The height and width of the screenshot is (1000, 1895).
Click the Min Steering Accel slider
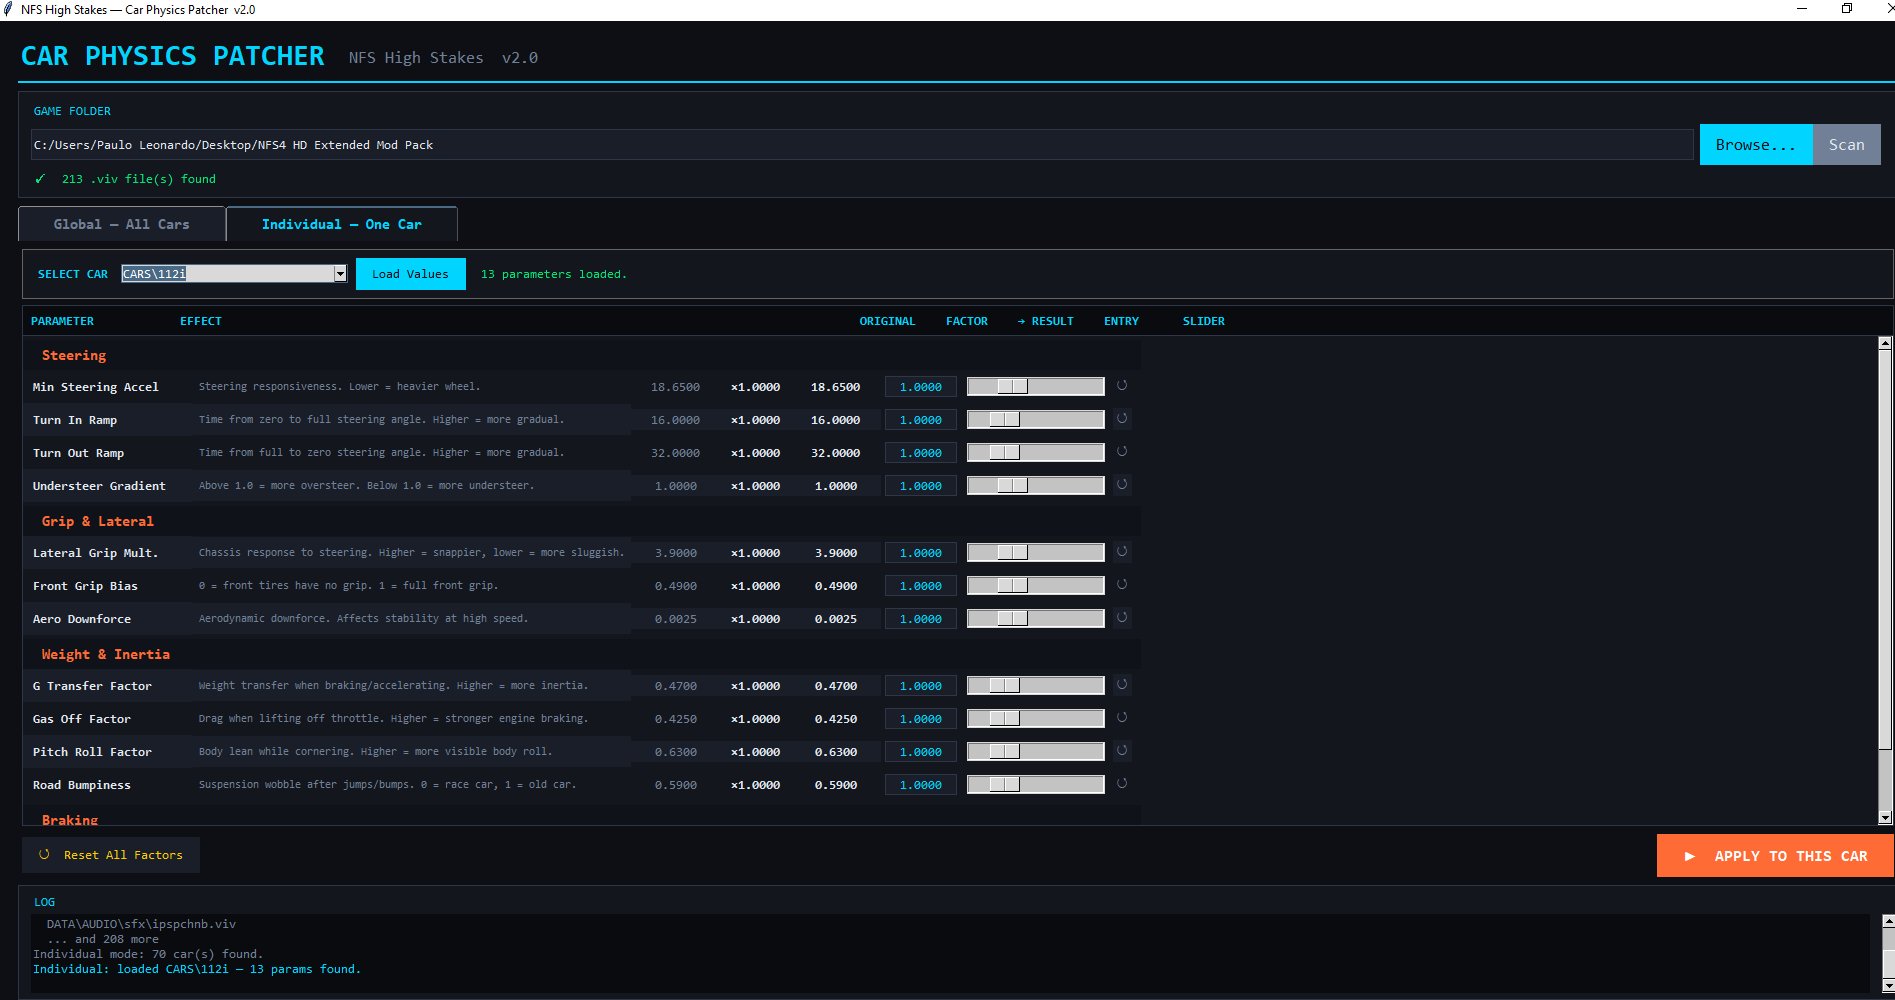pyautogui.click(x=1035, y=386)
